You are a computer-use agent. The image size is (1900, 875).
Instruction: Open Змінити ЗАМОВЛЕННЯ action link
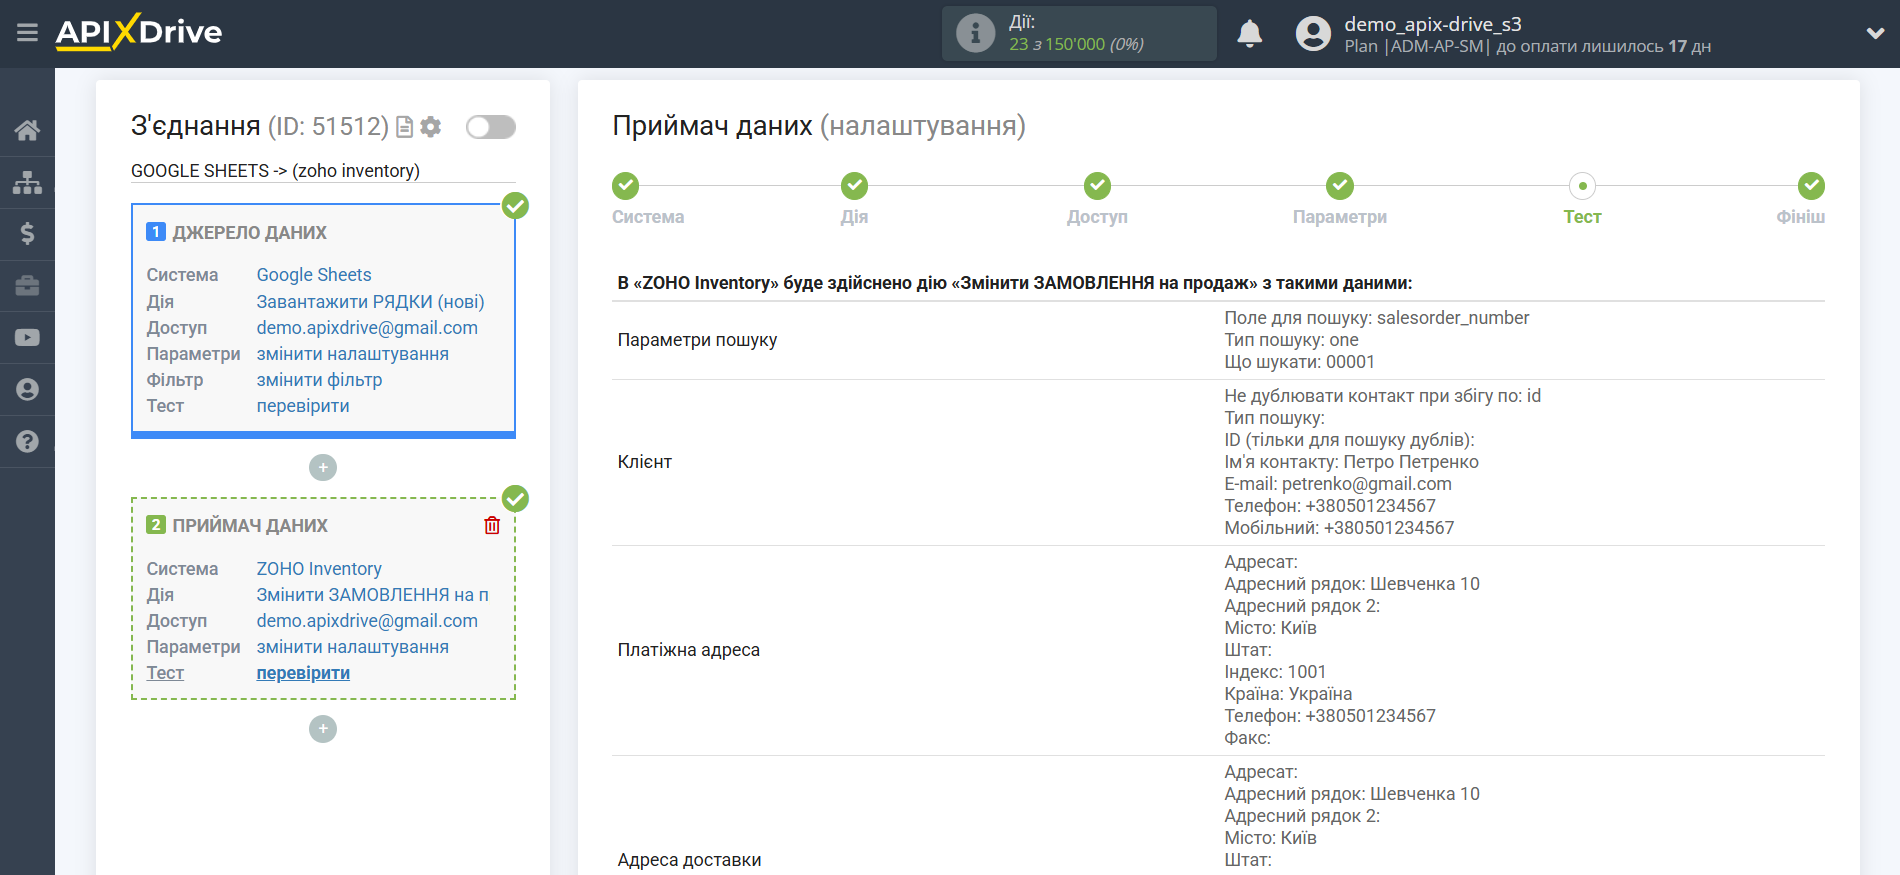[373, 595]
